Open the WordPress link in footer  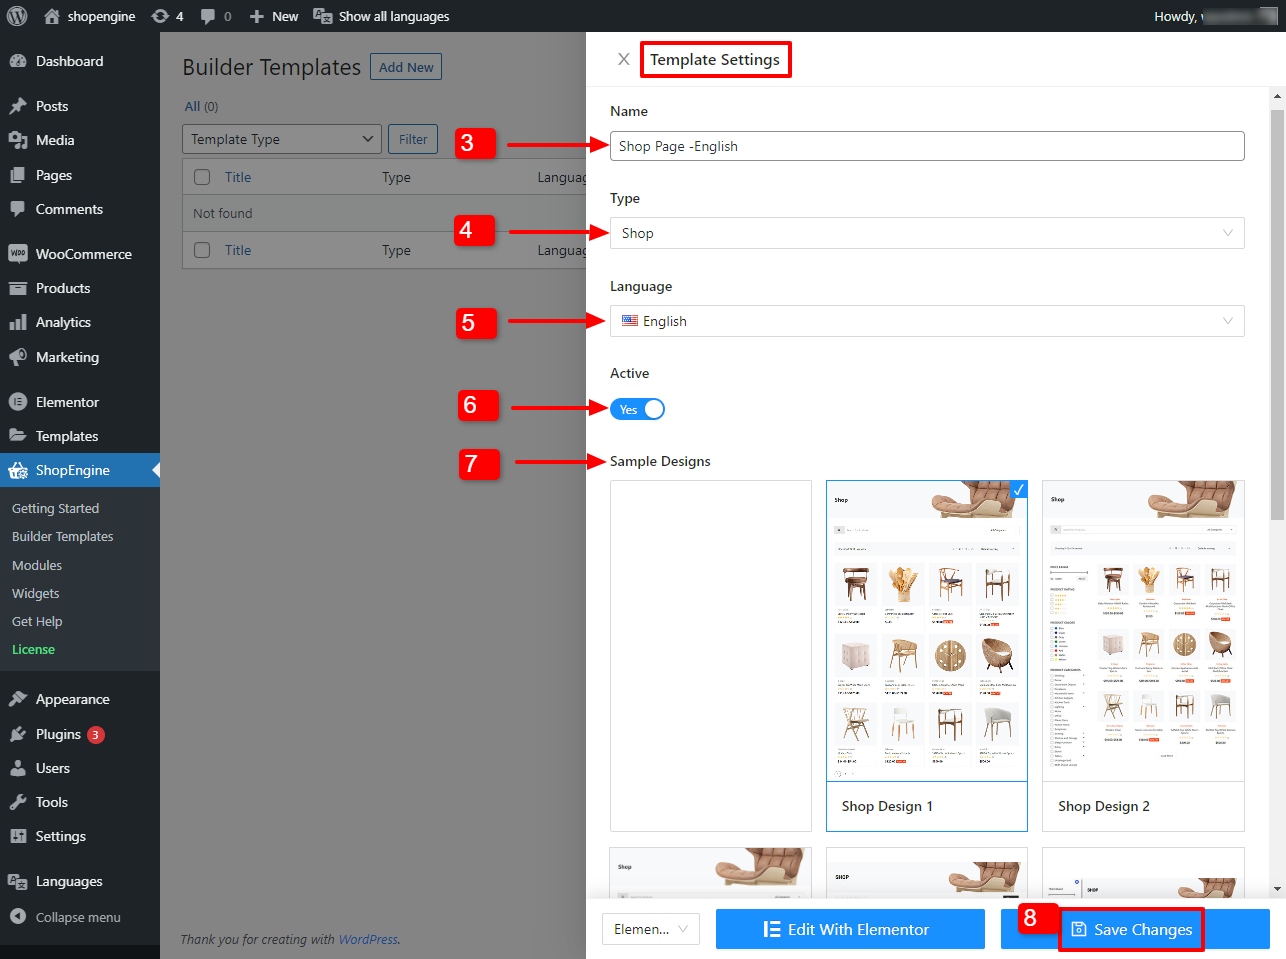coord(368,939)
